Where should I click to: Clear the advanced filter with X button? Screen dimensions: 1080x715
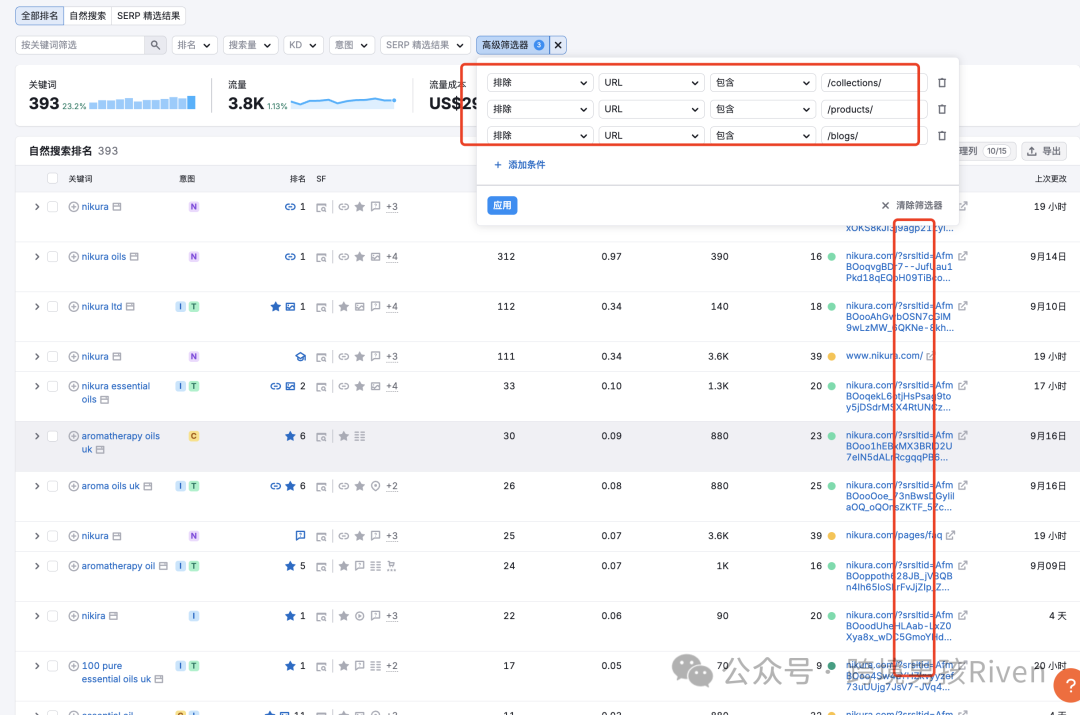[x=558, y=45]
